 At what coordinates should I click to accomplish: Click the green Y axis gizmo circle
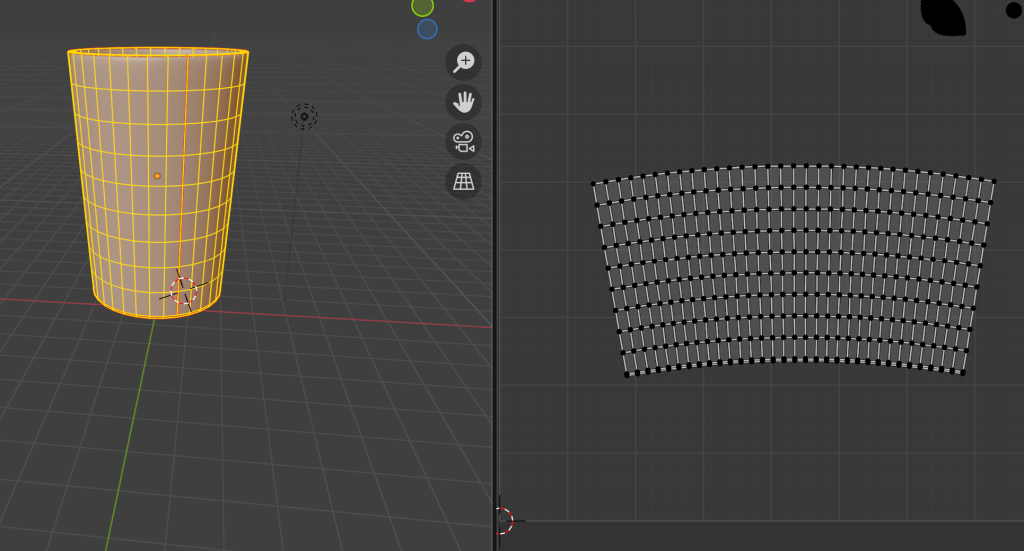(x=422, y=6)
